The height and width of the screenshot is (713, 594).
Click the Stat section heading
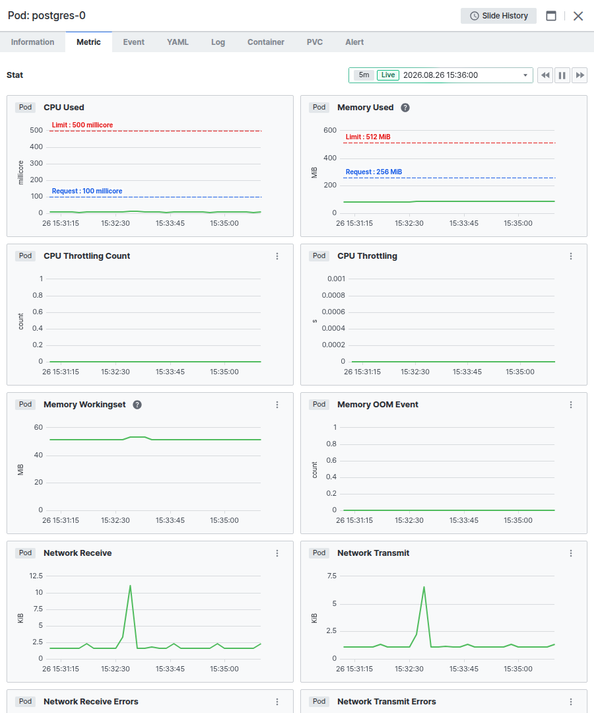[x=15, y=75]
